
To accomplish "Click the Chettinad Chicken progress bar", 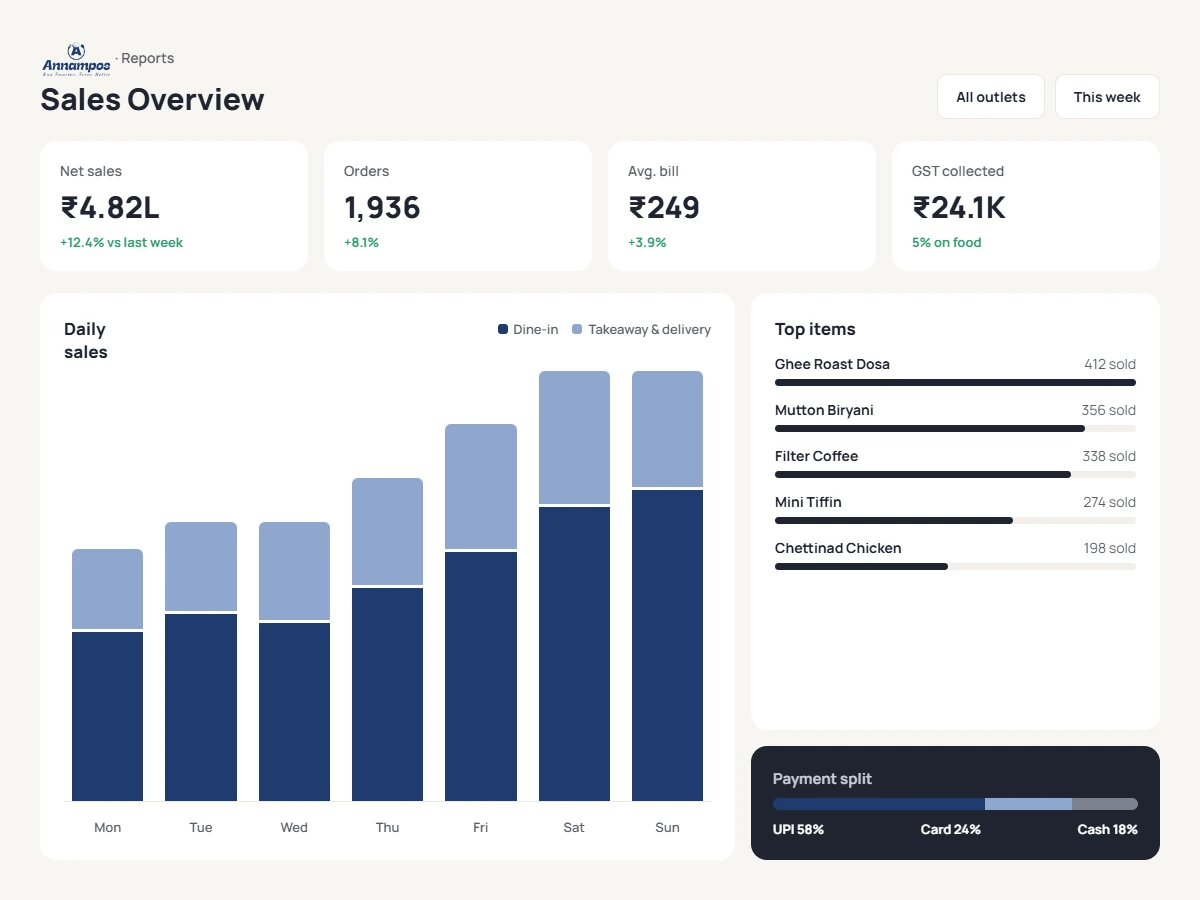I will tap(955, 566).
